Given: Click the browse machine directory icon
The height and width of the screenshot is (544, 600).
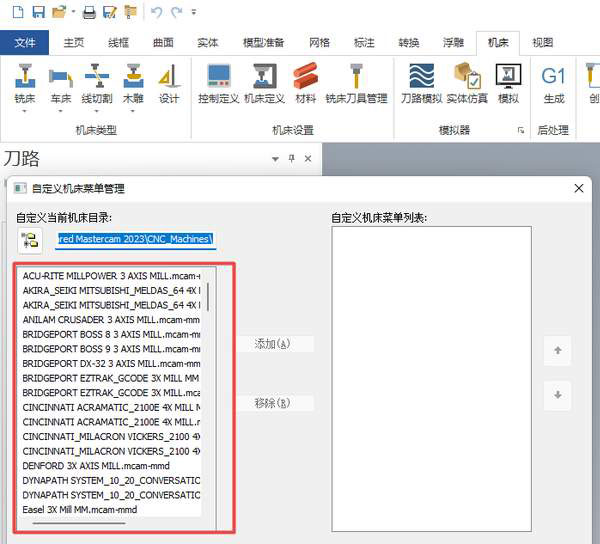Looking at the screenshot, I should [30, 240].
